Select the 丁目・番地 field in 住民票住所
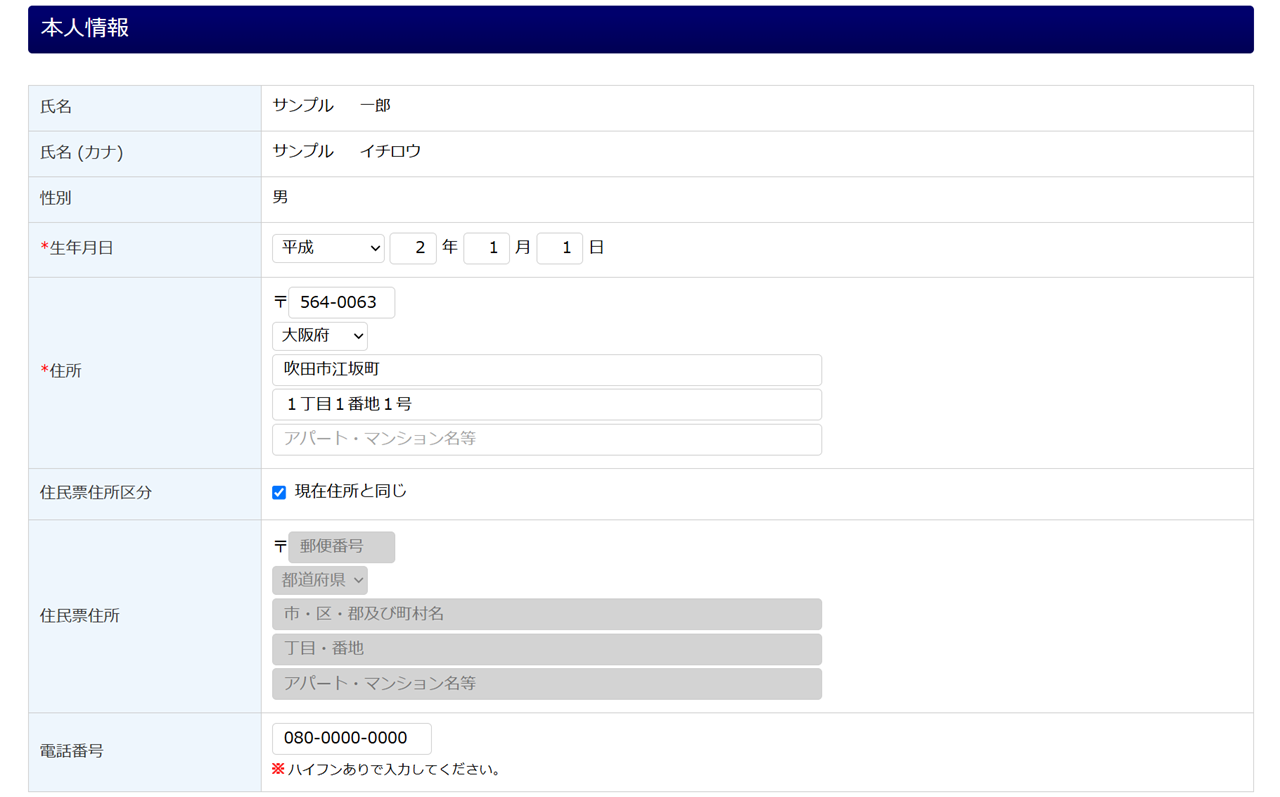Screen dimensions: 1280x797 pos(546,649)
